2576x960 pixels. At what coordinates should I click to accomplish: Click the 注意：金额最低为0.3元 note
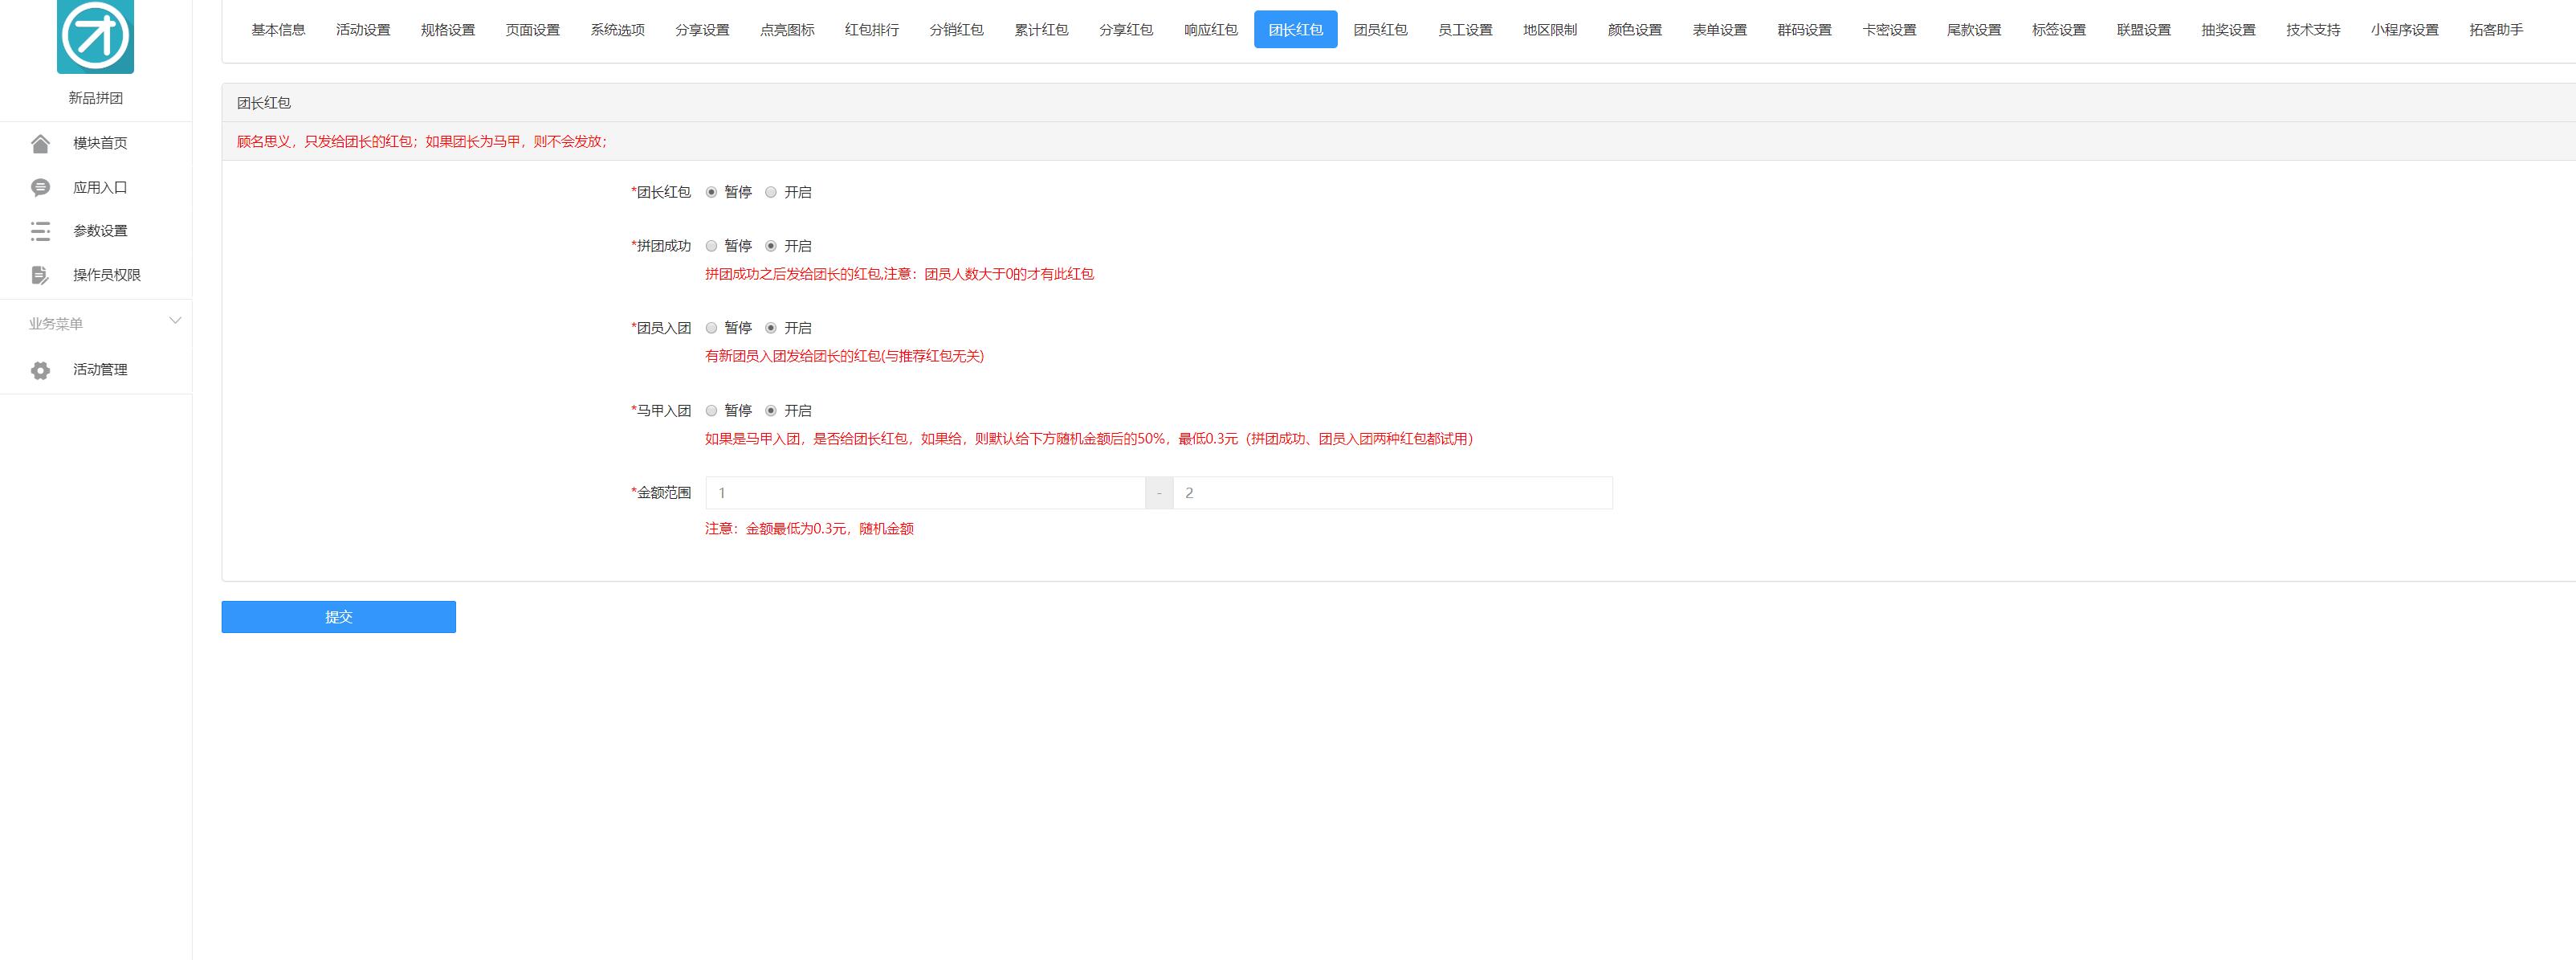click(809, 529)
